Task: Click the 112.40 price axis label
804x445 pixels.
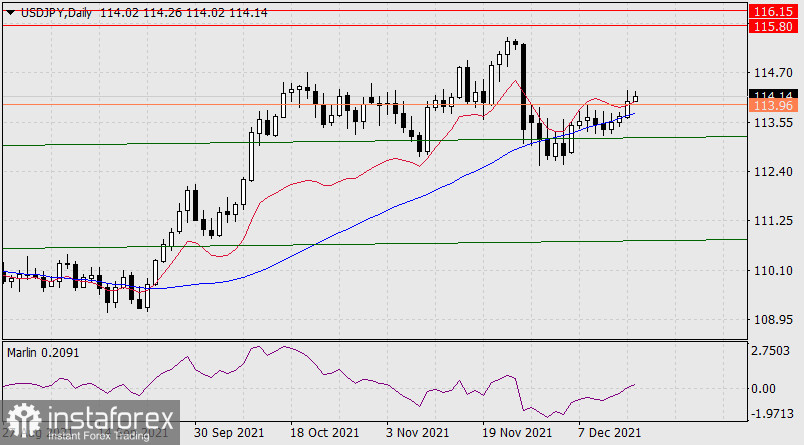Action: click(772, 172)
